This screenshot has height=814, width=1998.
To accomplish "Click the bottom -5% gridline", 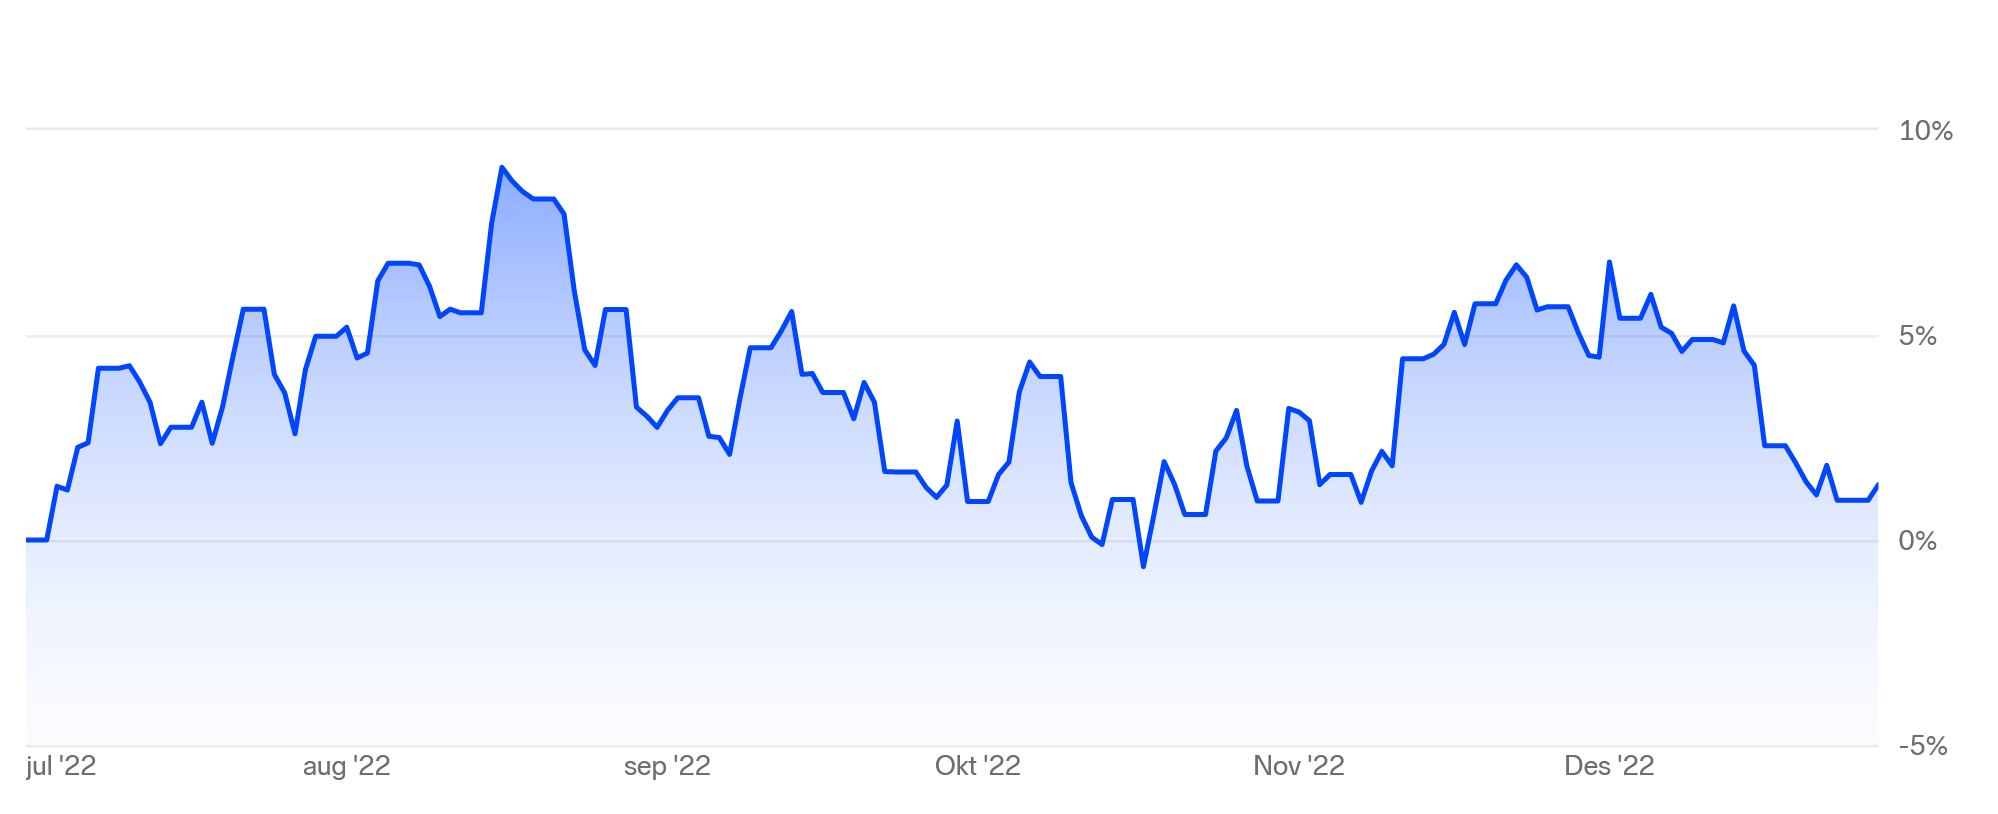I will [952, 746].
